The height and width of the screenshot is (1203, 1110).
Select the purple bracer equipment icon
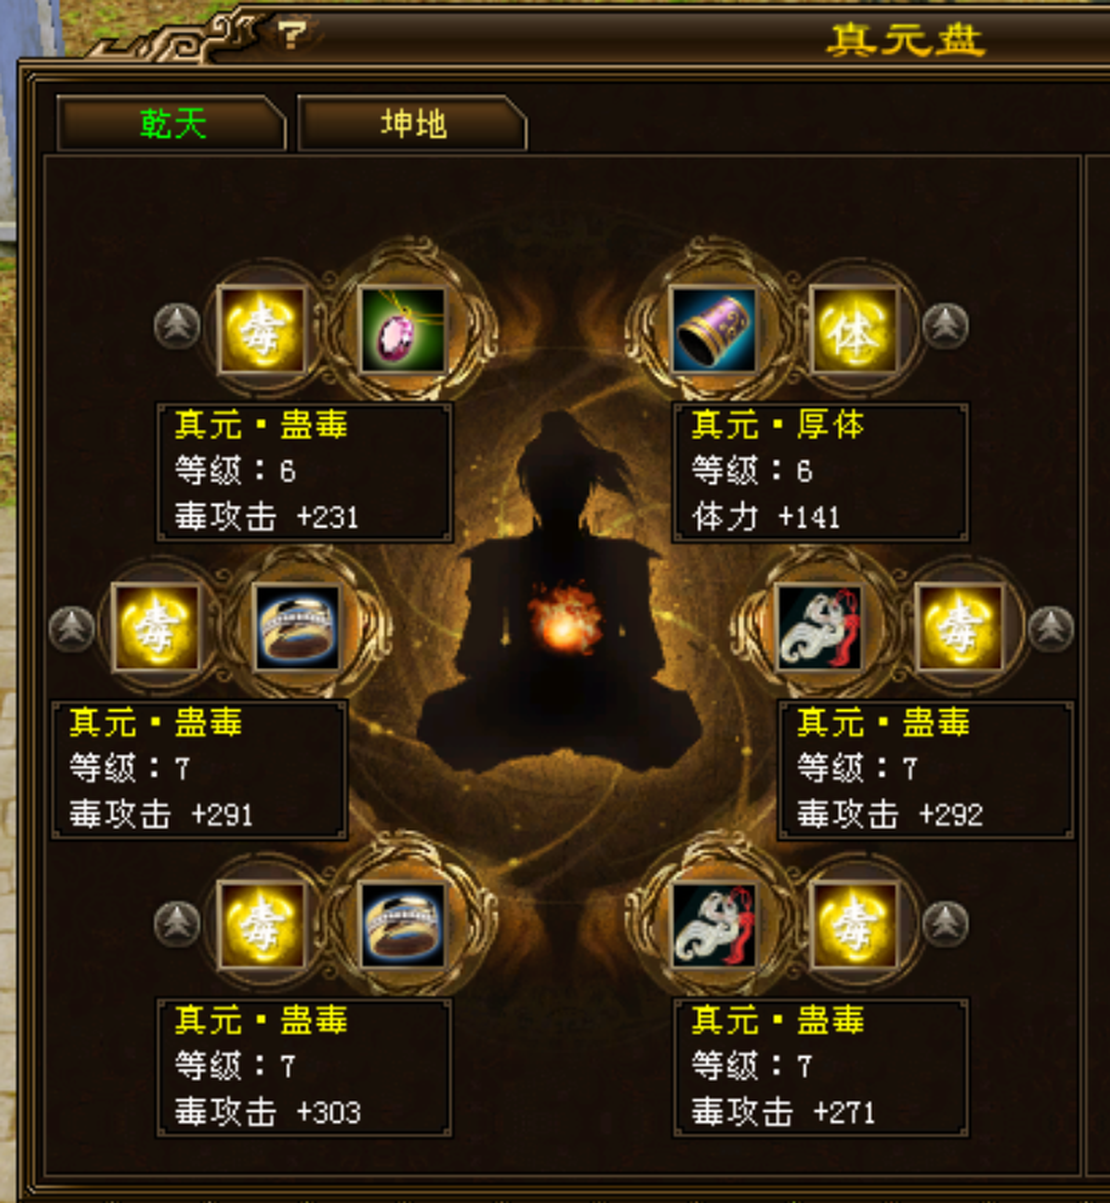pyautogui.click(x=713, y=329)
